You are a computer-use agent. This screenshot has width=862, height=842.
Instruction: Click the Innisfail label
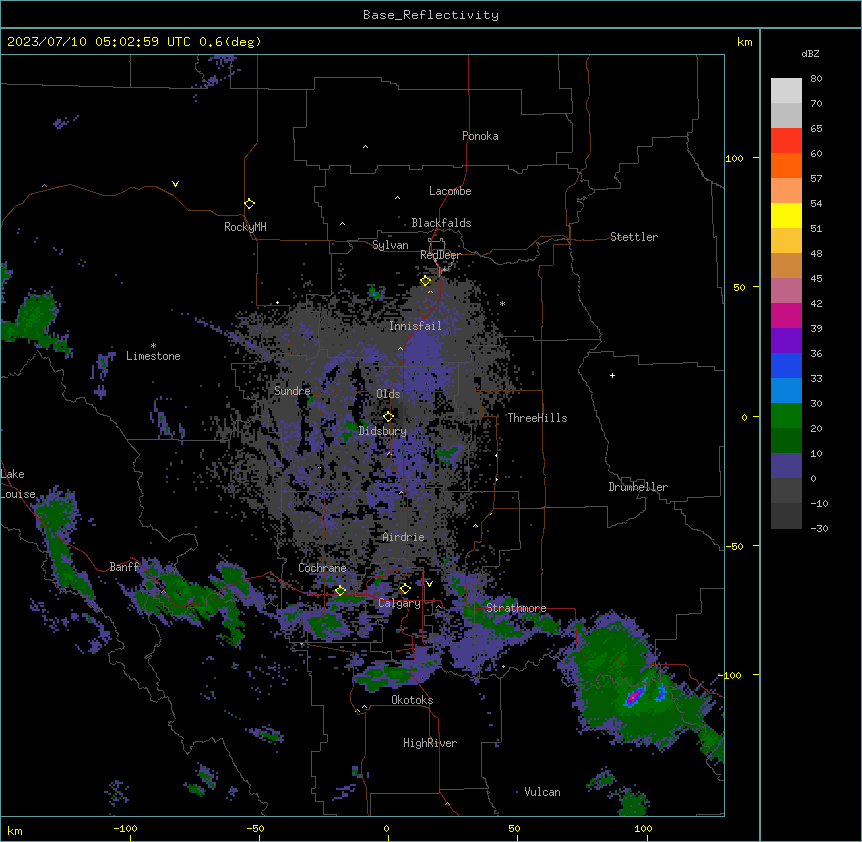pos(416,326)
